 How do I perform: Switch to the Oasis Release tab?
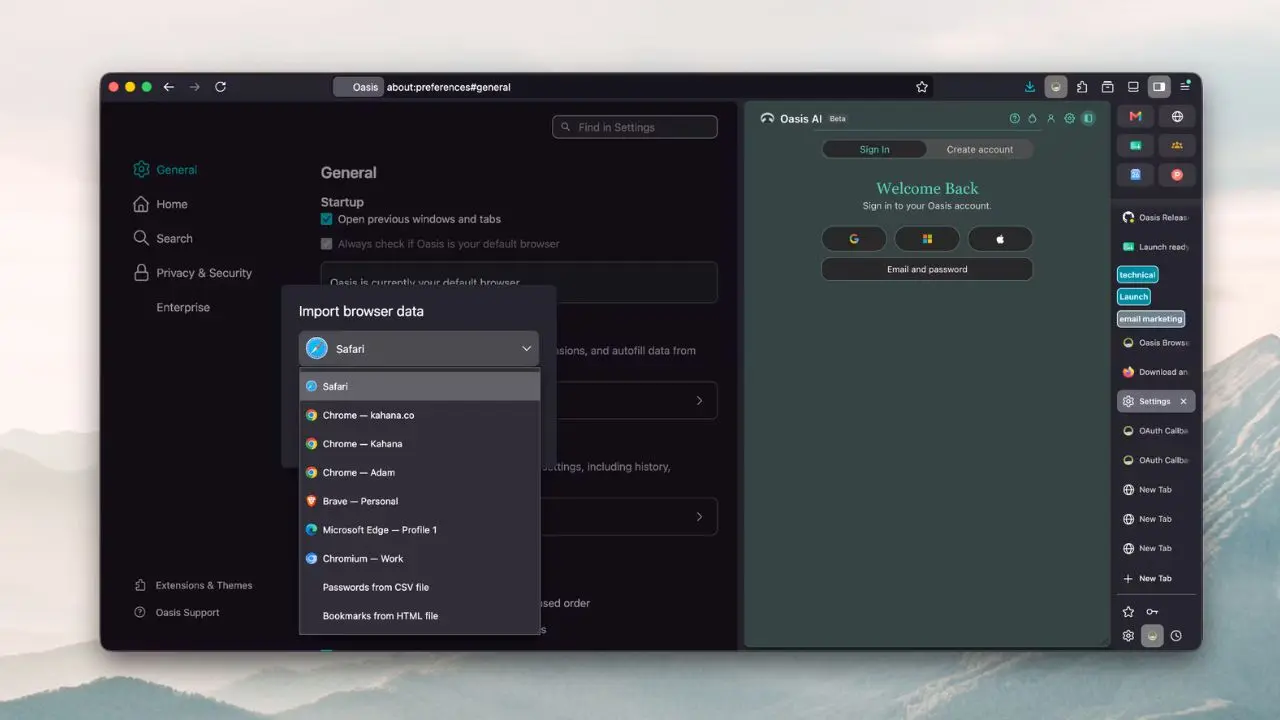pos(1156,217)
